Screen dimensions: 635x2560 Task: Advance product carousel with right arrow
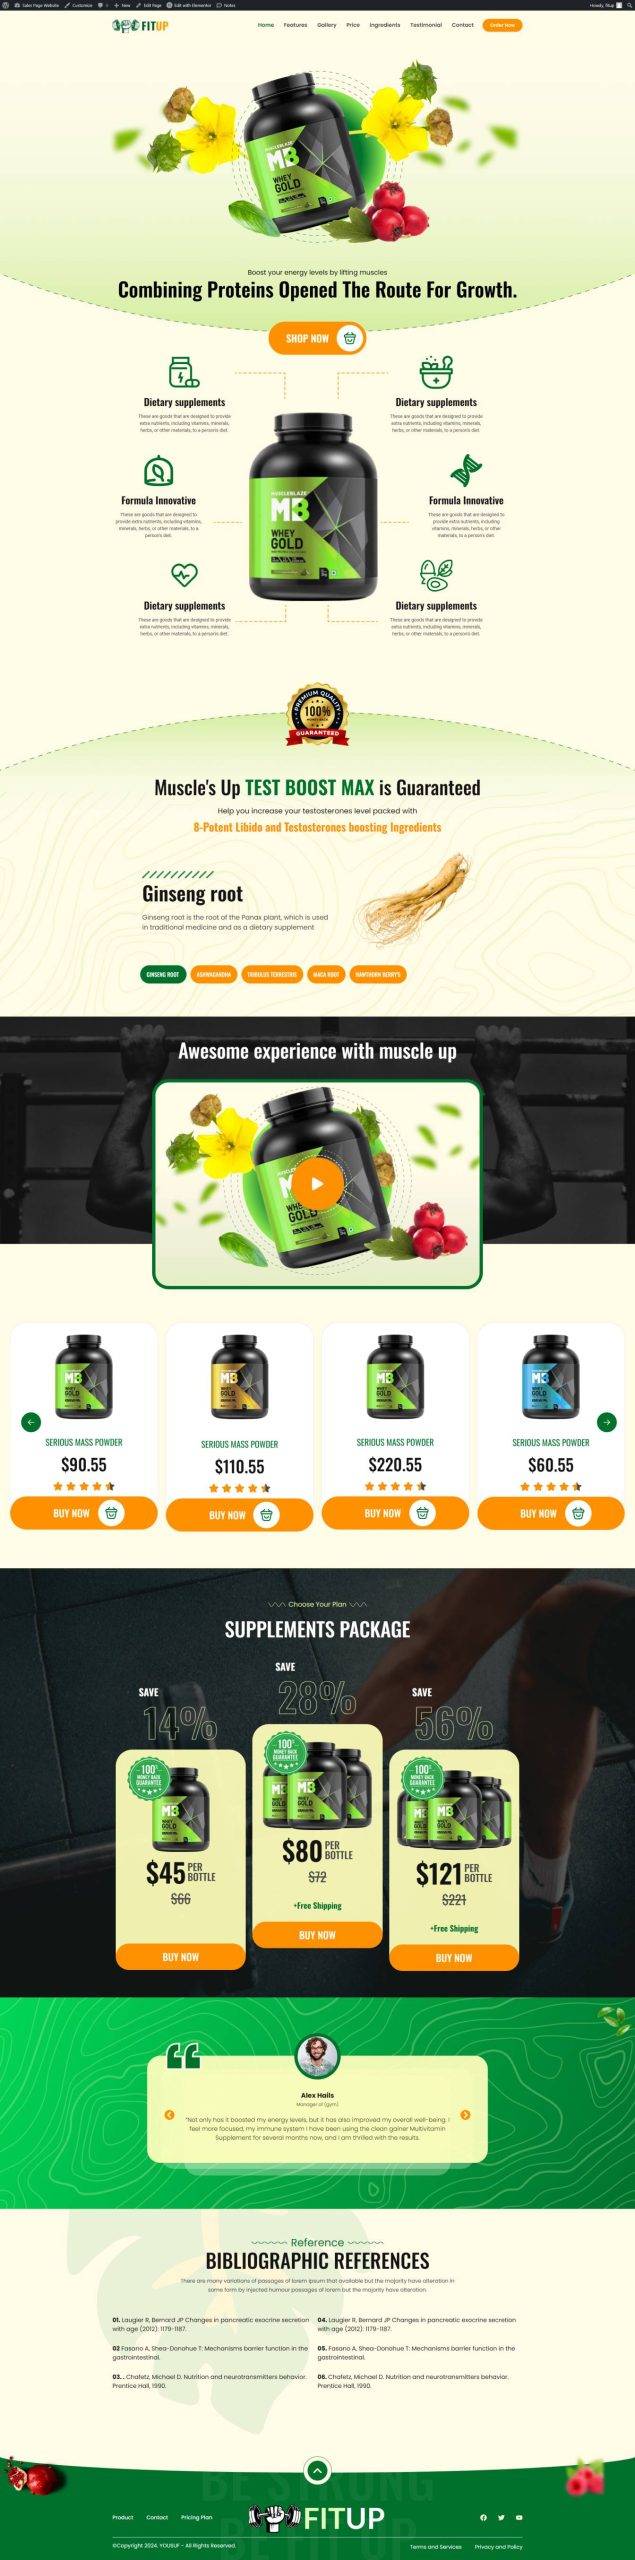[606, 1422]
